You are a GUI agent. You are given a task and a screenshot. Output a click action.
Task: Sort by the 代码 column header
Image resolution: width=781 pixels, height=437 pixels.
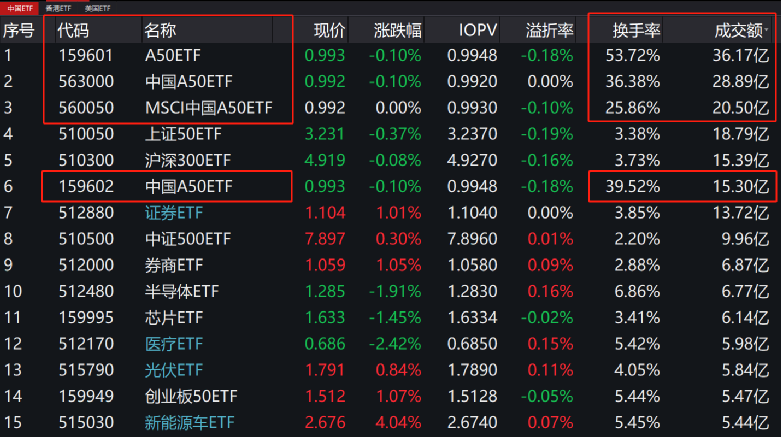click(73, 30)
